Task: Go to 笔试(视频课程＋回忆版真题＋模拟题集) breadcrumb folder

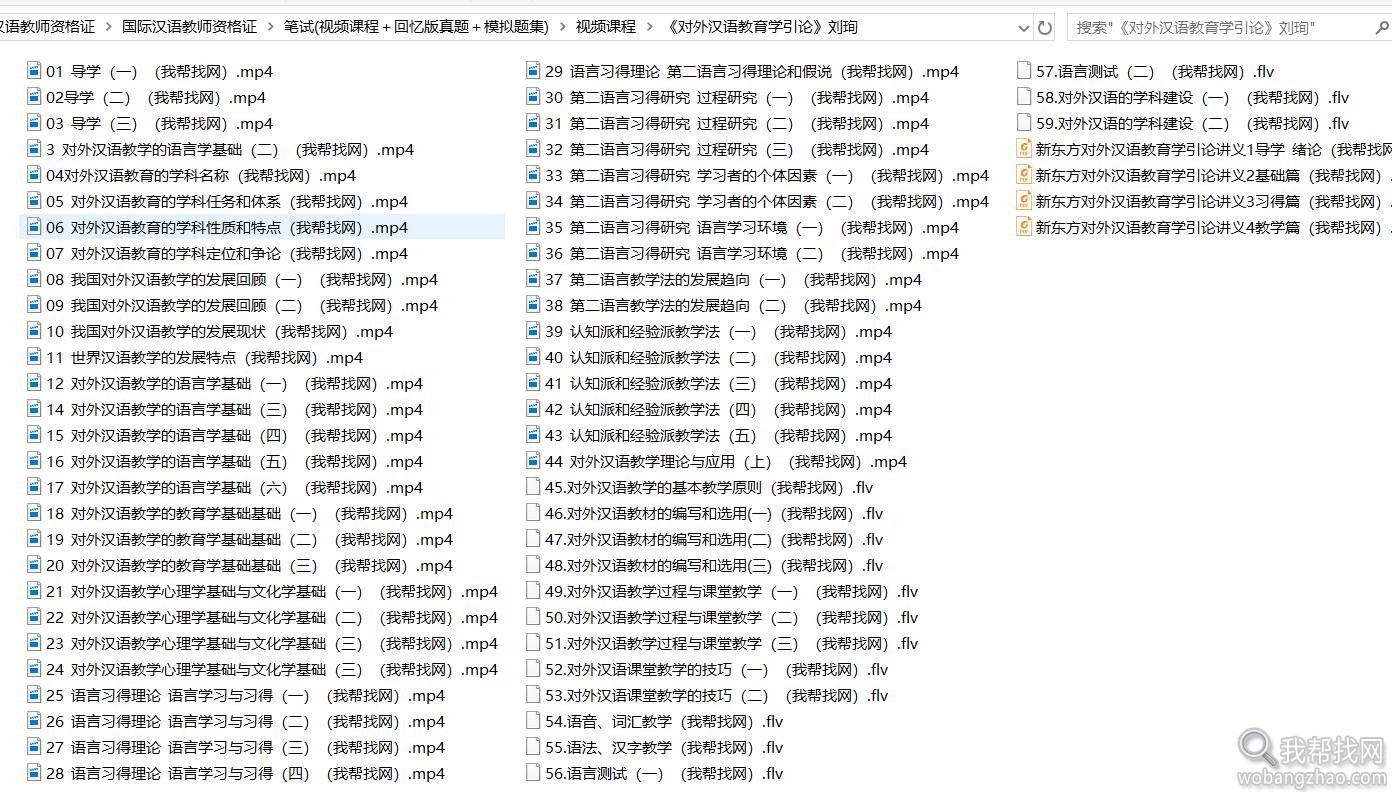Action: 416,27
